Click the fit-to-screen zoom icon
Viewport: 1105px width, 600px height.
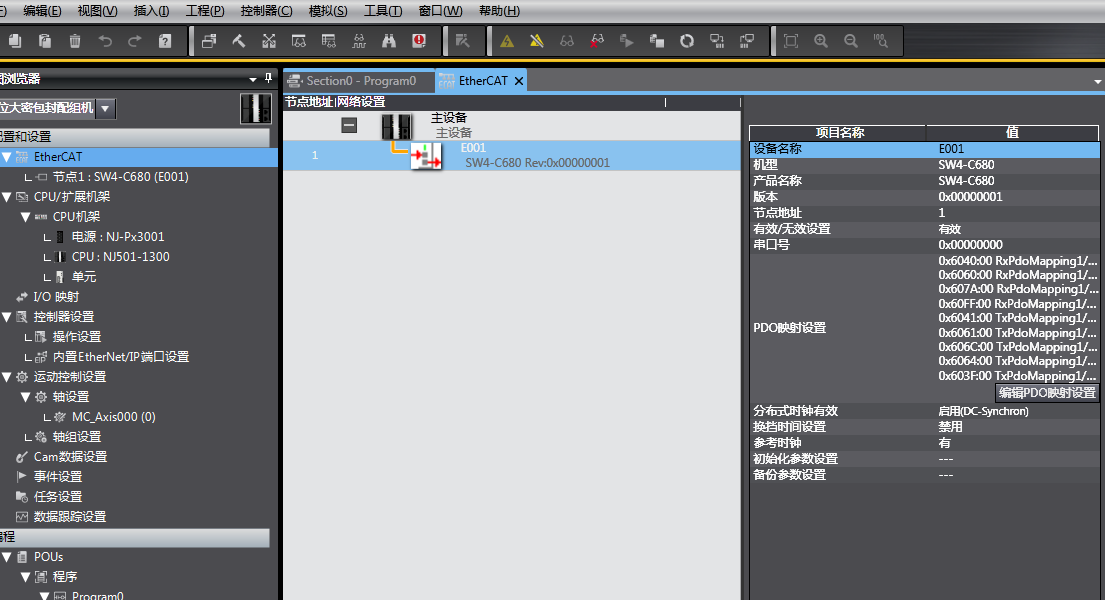click(791, 41)
